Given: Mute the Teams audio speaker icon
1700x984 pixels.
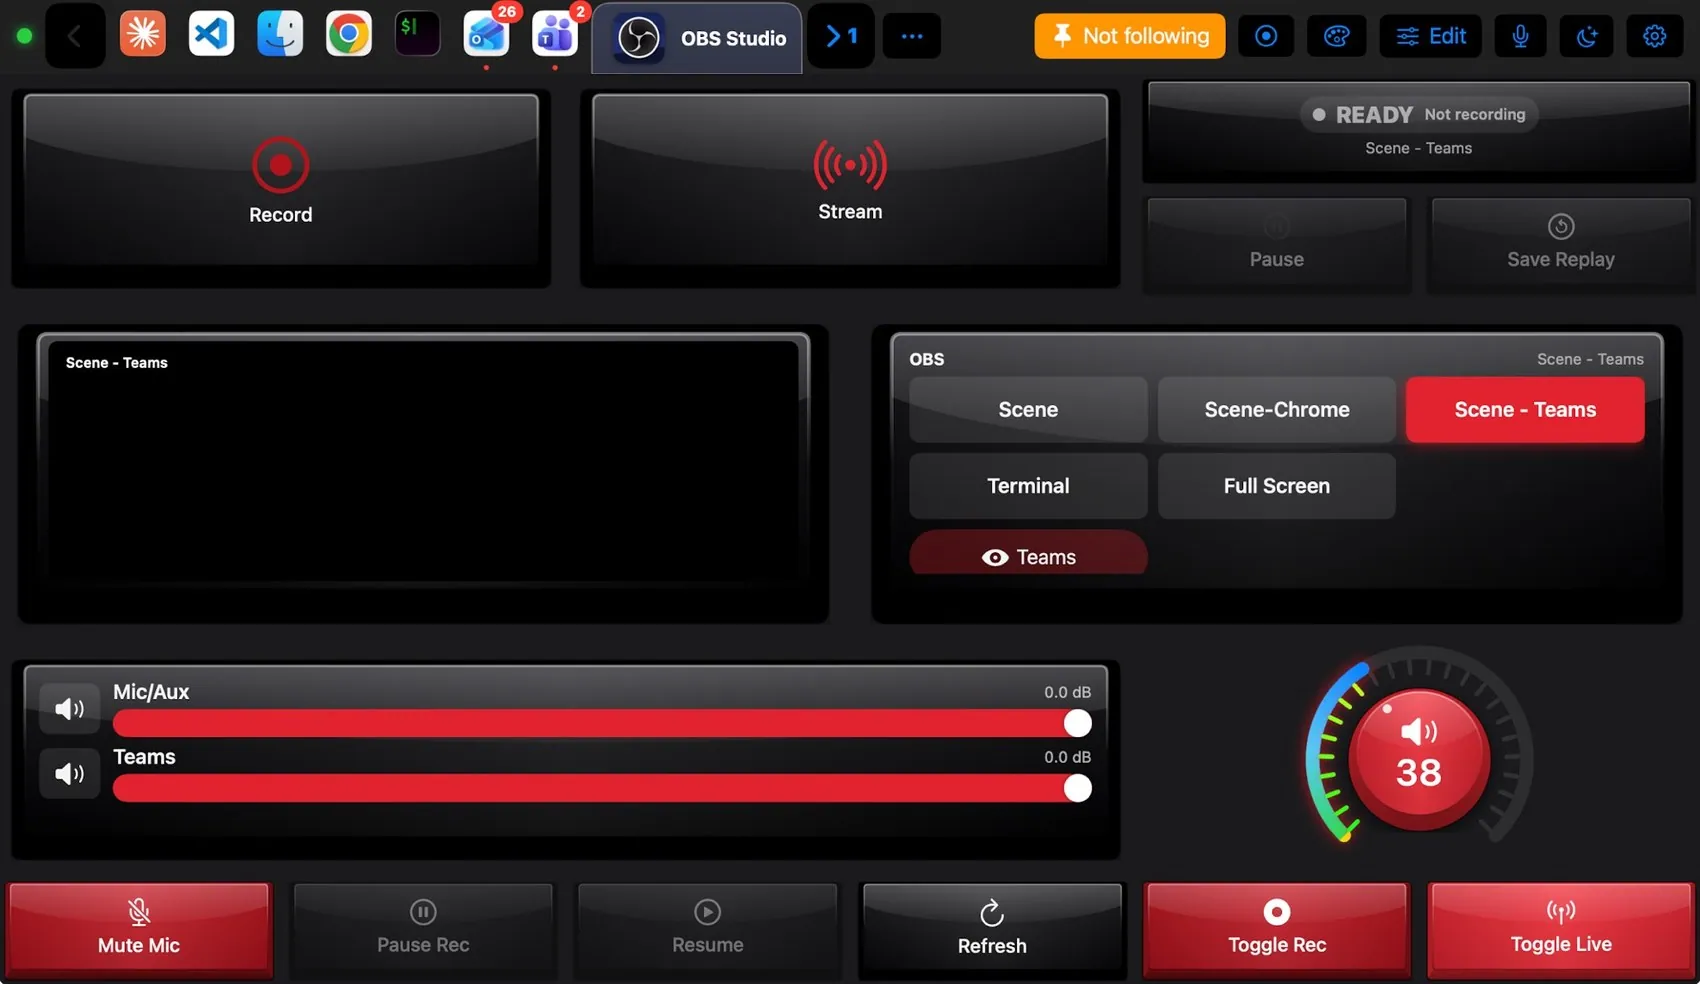Looking at the screenshot, I should pyautogui.click(x=70, y=773).
